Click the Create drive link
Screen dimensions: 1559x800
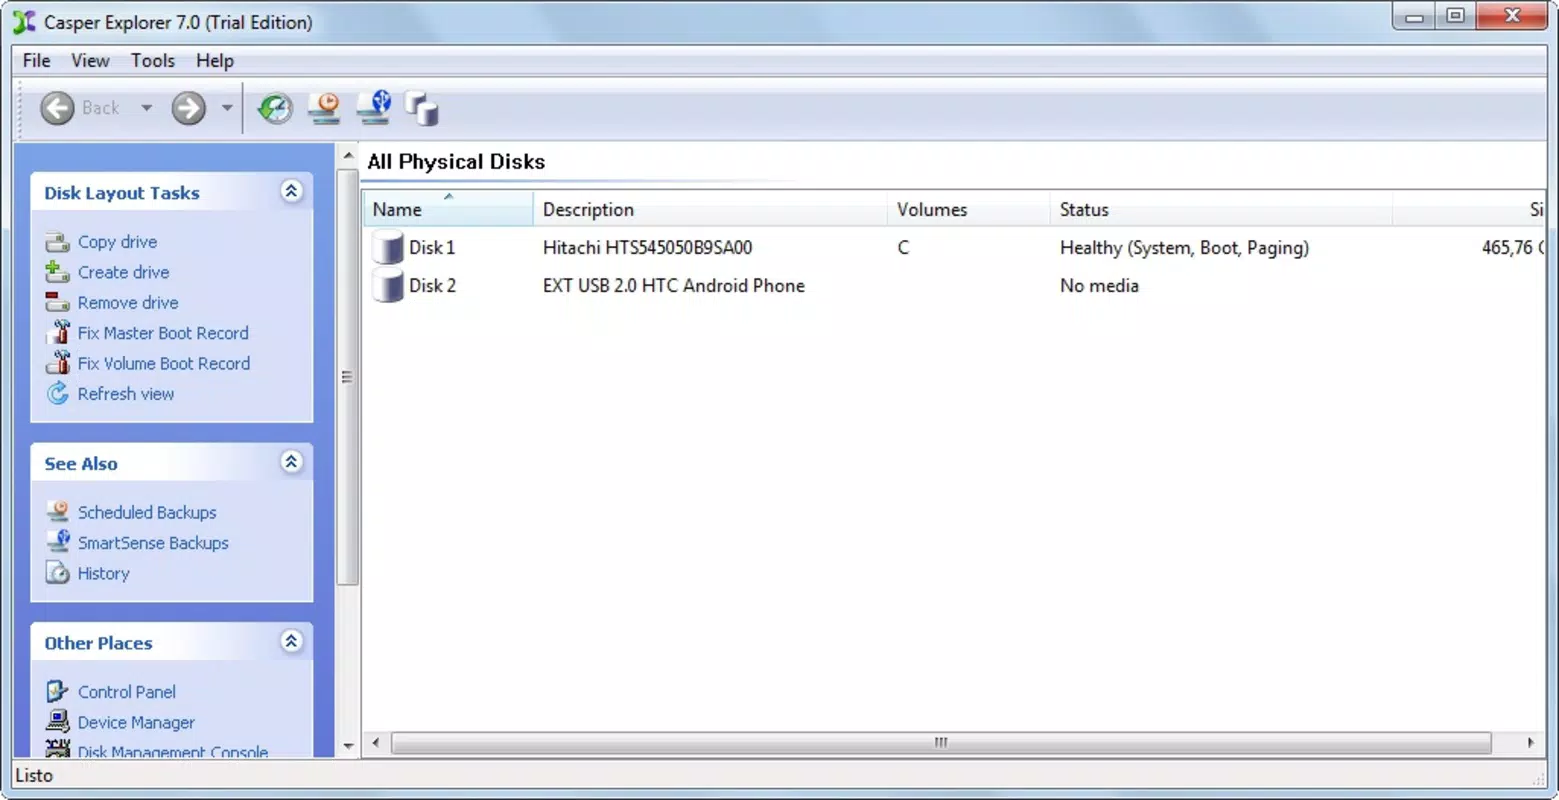pyautogui.click(x=123, y=272)
